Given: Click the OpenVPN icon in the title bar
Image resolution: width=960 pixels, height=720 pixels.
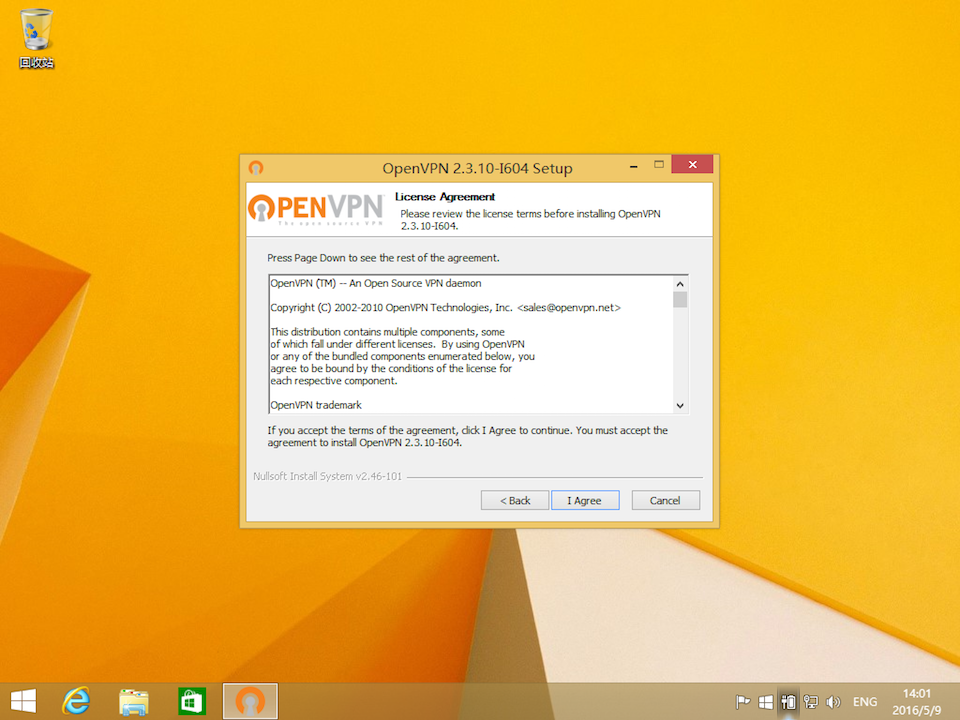Looking at the screenshot, I should pos(256,168).
